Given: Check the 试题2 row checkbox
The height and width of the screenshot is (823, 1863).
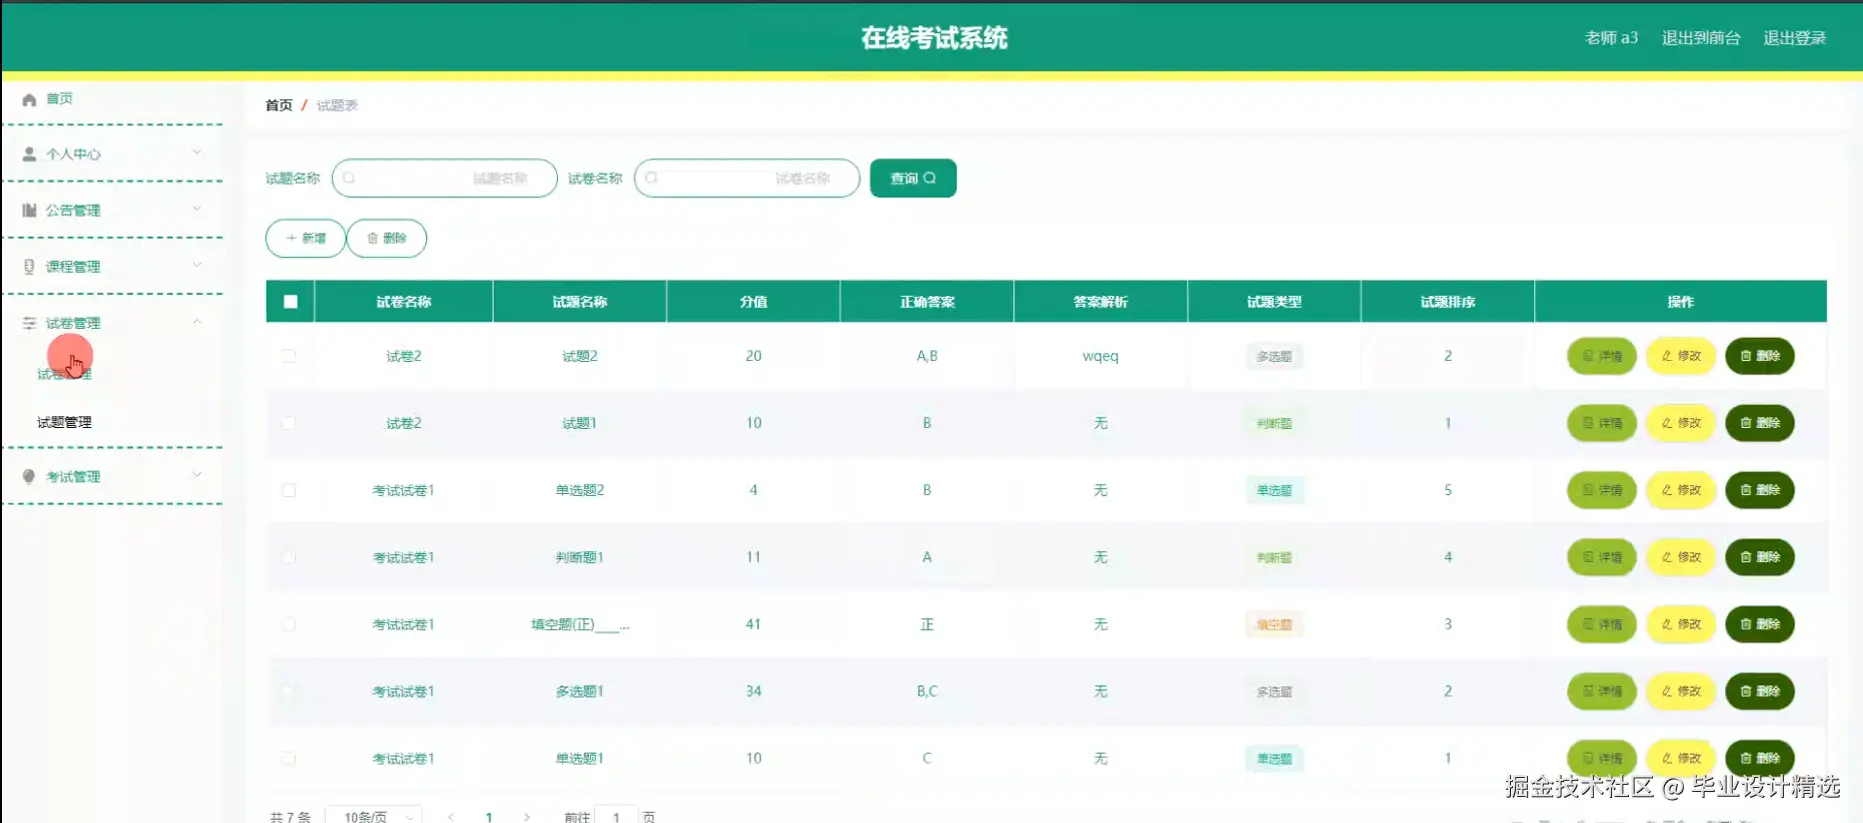Looking at the screenshot, I should pyautogui.click(x=289, y=356).
